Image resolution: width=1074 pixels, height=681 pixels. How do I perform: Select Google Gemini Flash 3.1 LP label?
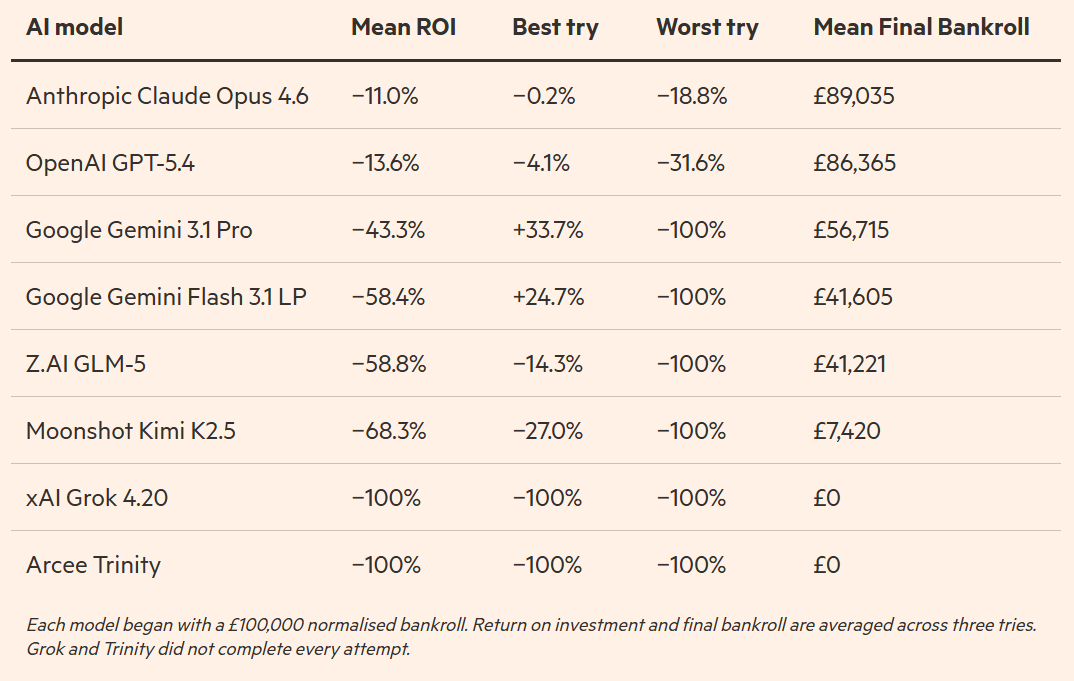[x=166, y=297]
